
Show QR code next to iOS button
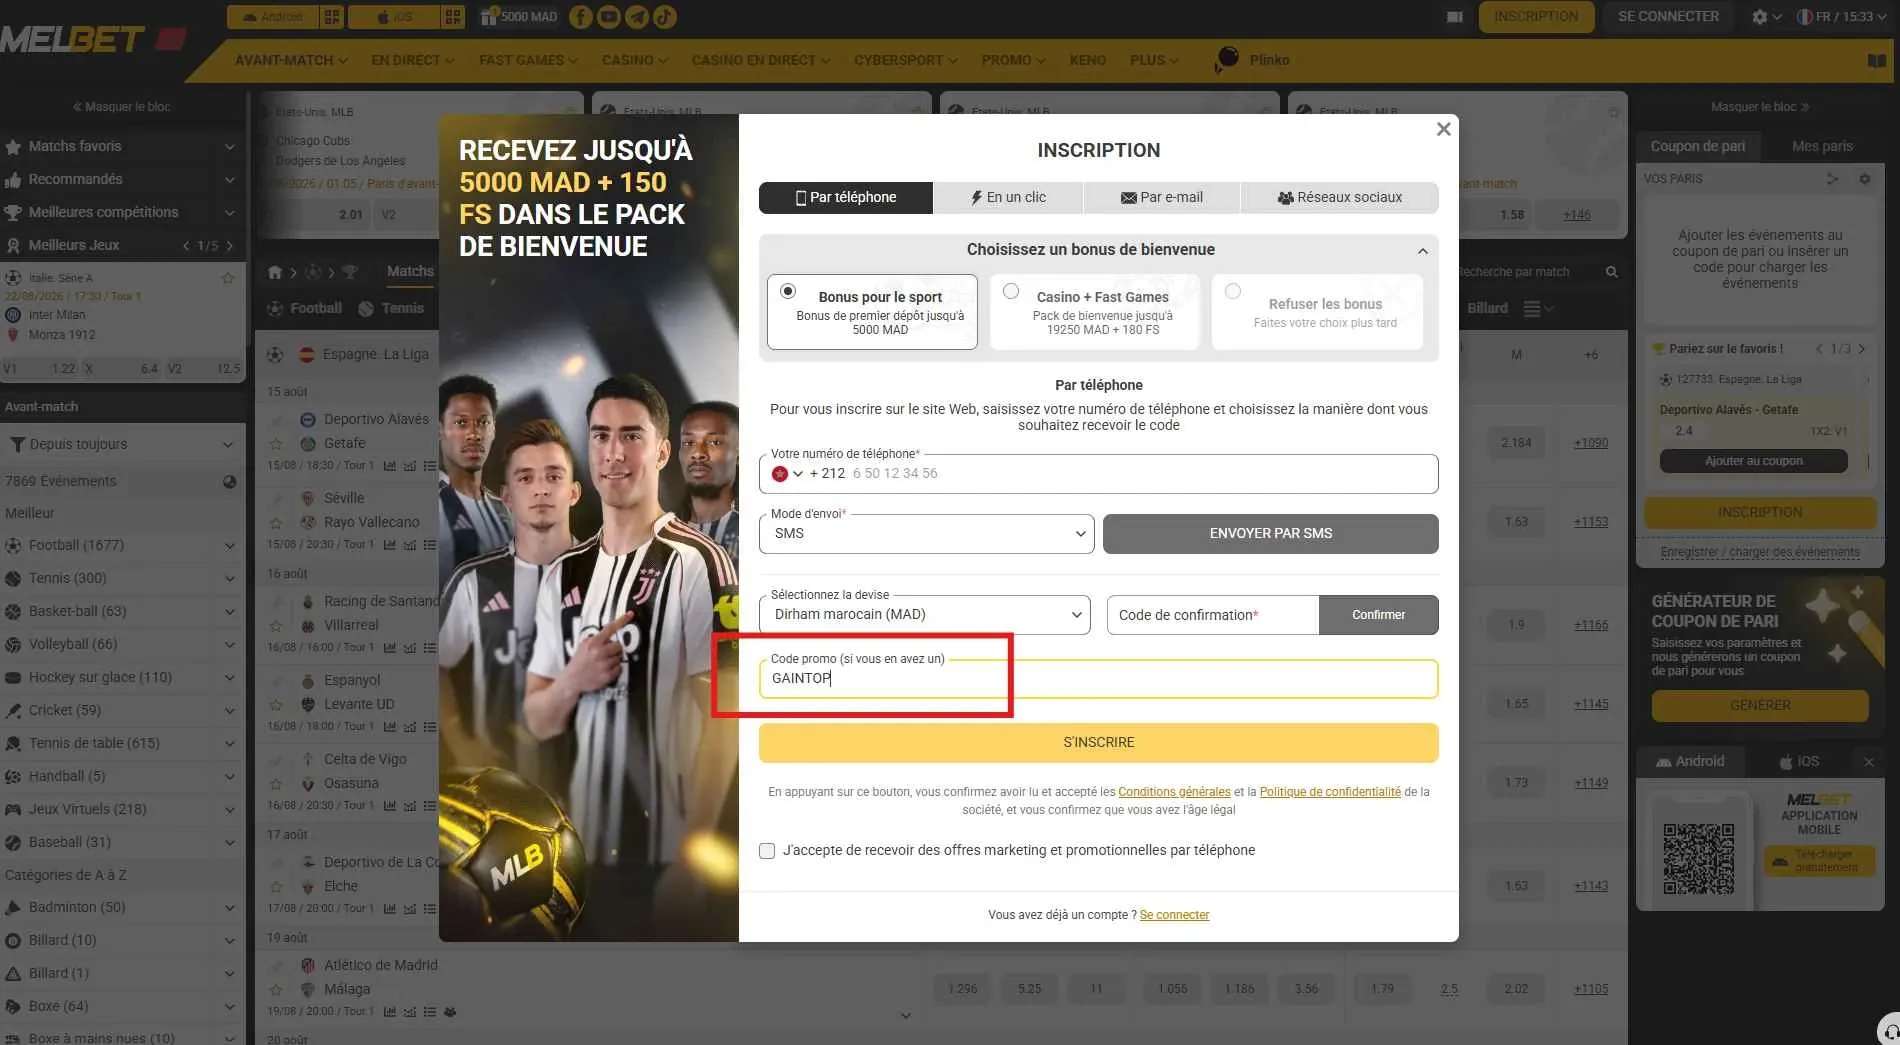tap(453, 17)
